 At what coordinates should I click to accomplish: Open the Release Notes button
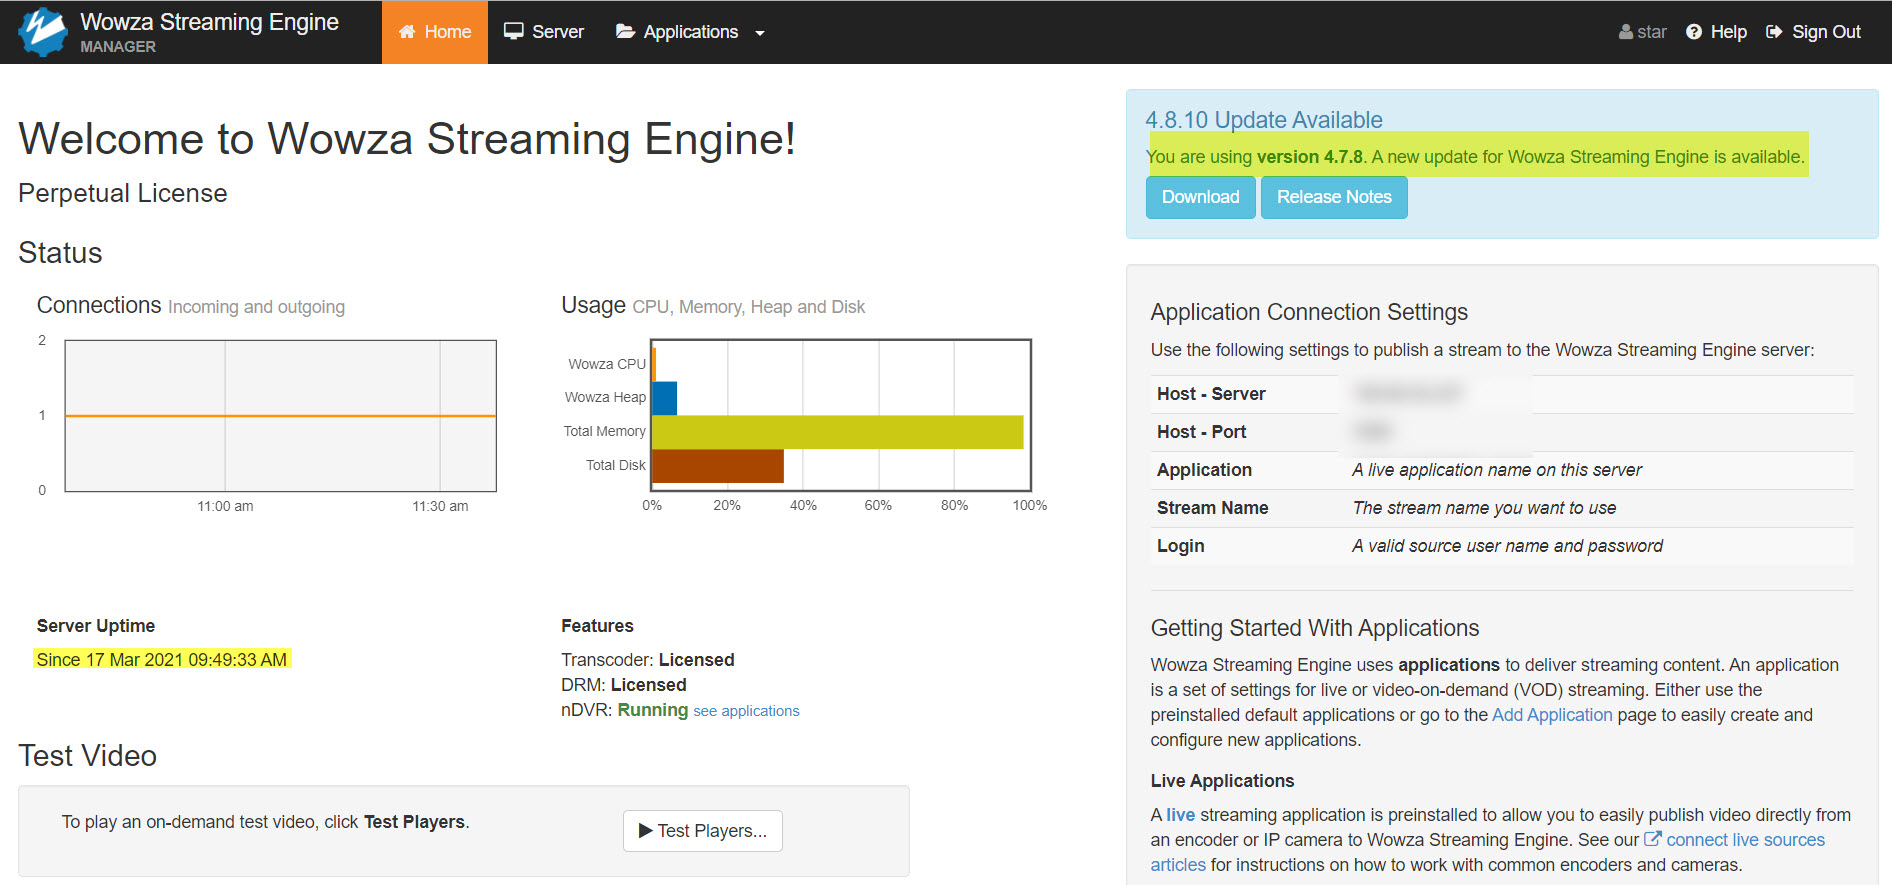(x=1334, y=197)
